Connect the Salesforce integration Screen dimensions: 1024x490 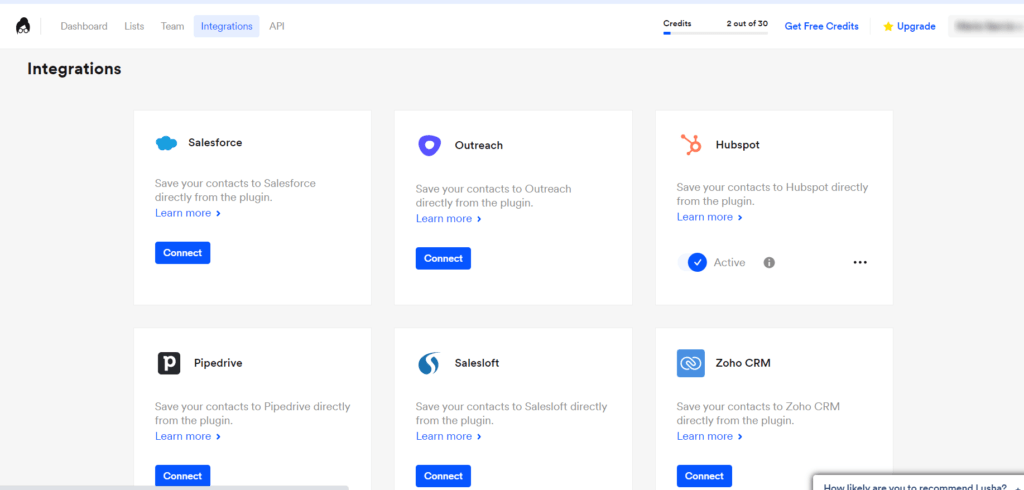182,253
